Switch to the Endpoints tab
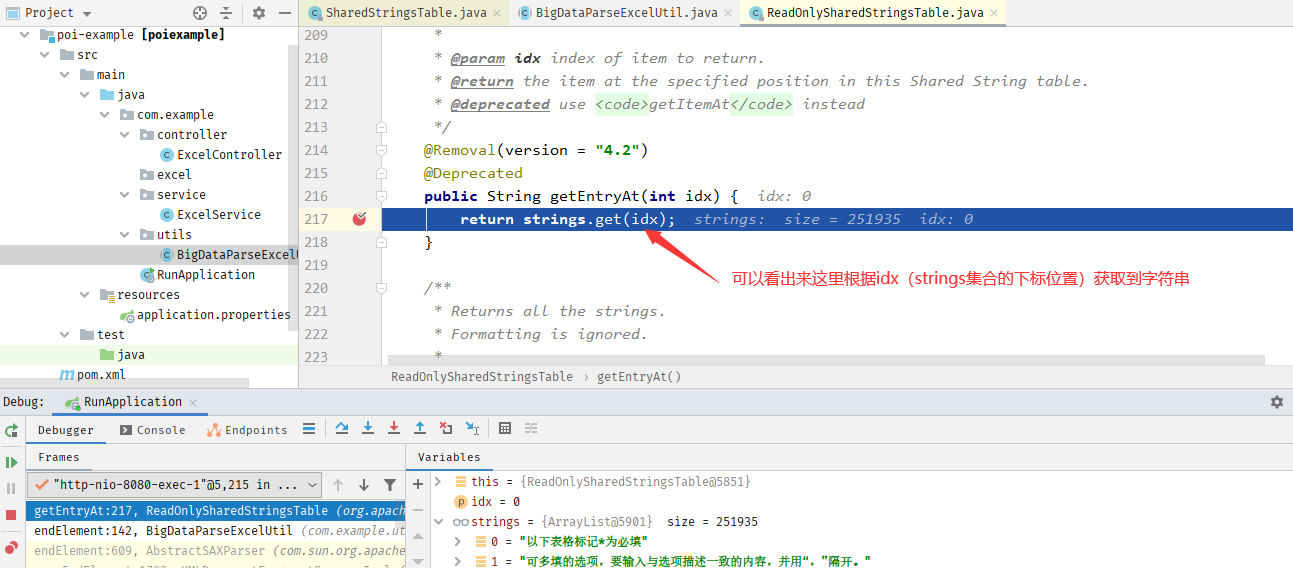Screen dimensions: 1293x568 [x=247, y=430]
